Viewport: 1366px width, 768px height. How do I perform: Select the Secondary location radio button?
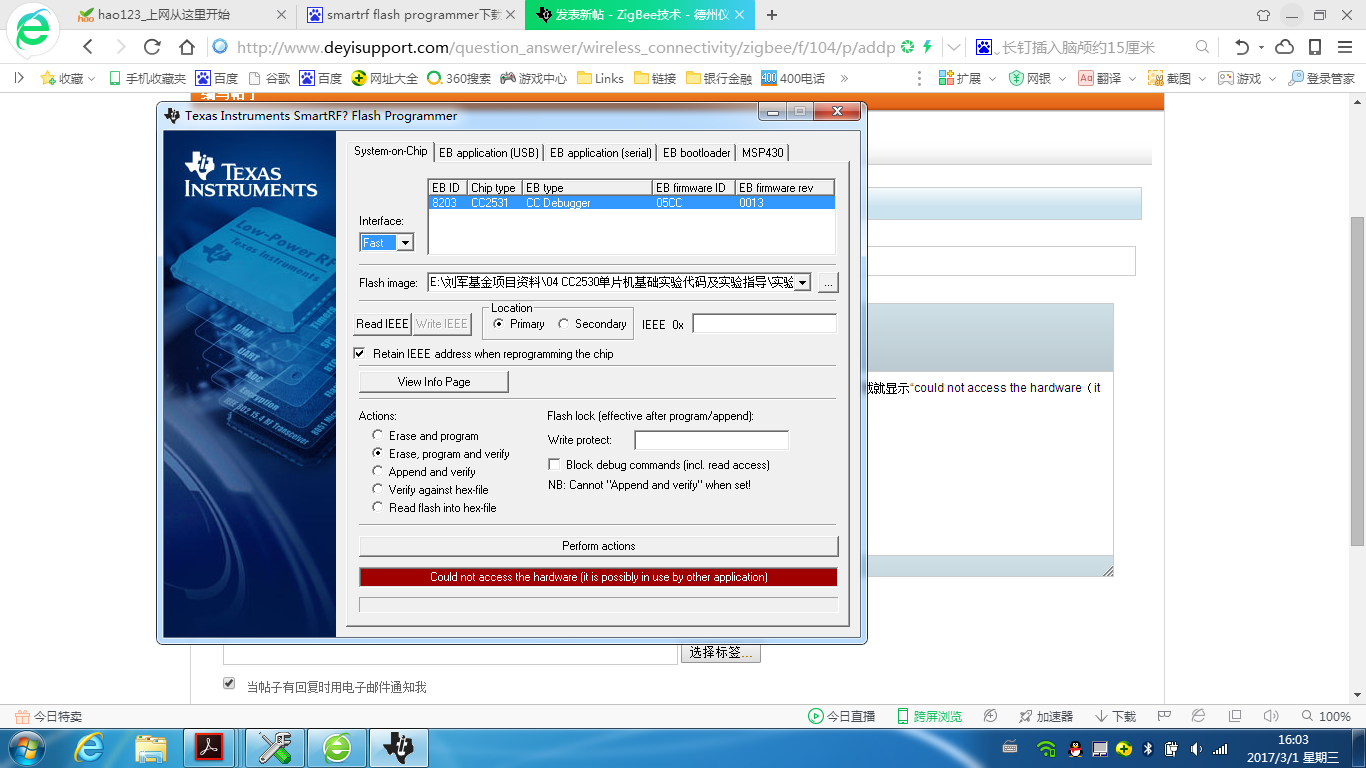[564, 324]
